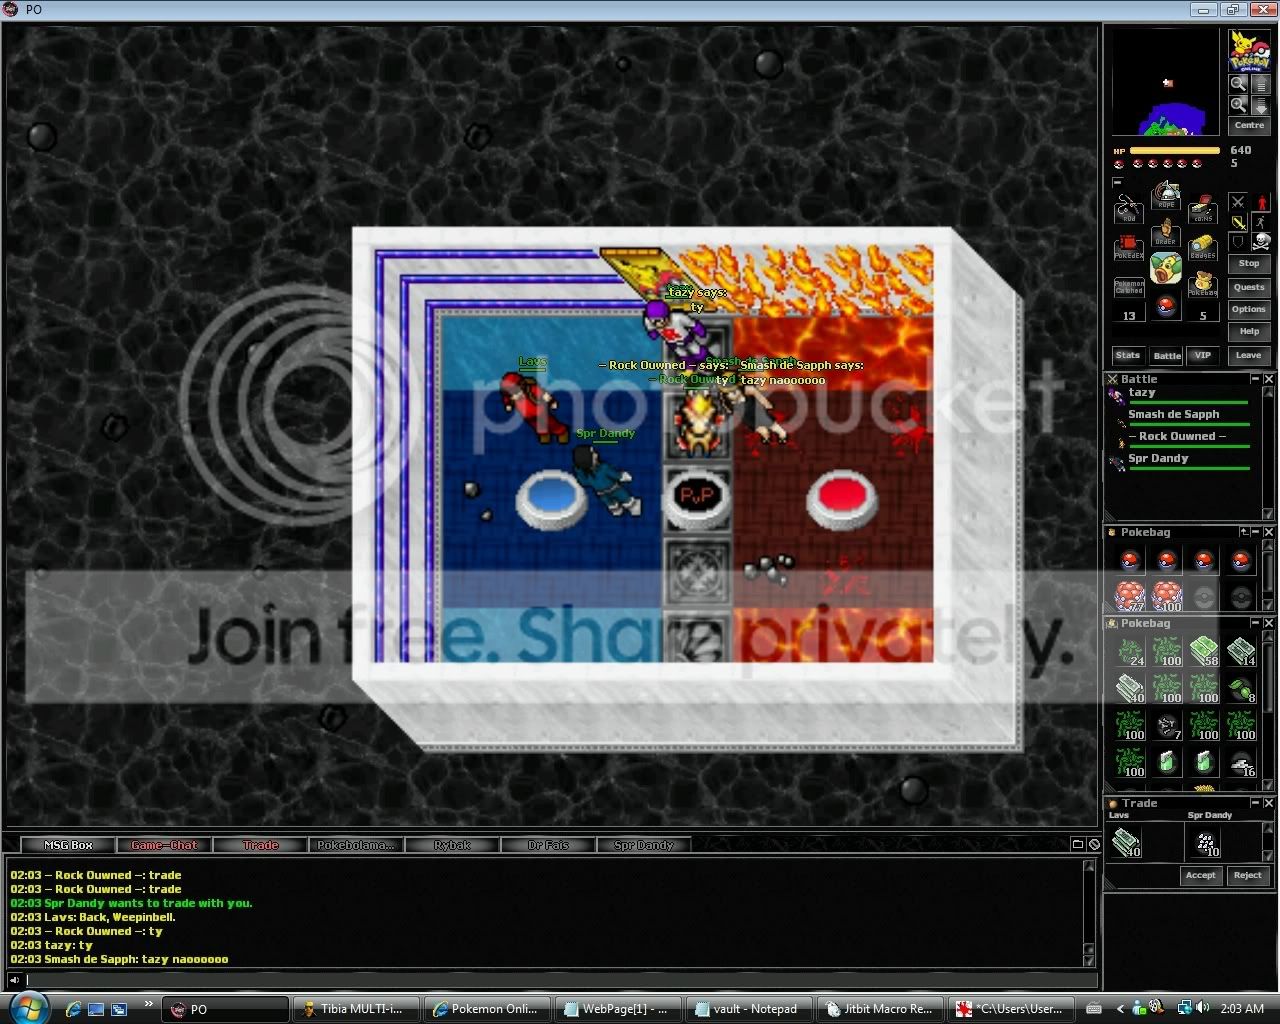
Task: Minimize the upper Pokebag panel
Action: (1256, 532)
